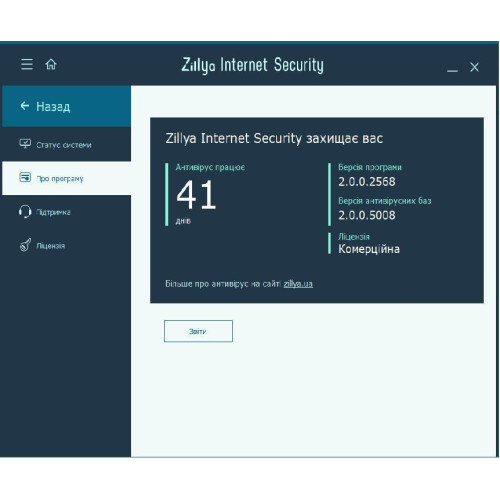This screenshot has width=500, height=500.
Task: Click the back arrow beside Назад
Action: [x=25, y=106]
